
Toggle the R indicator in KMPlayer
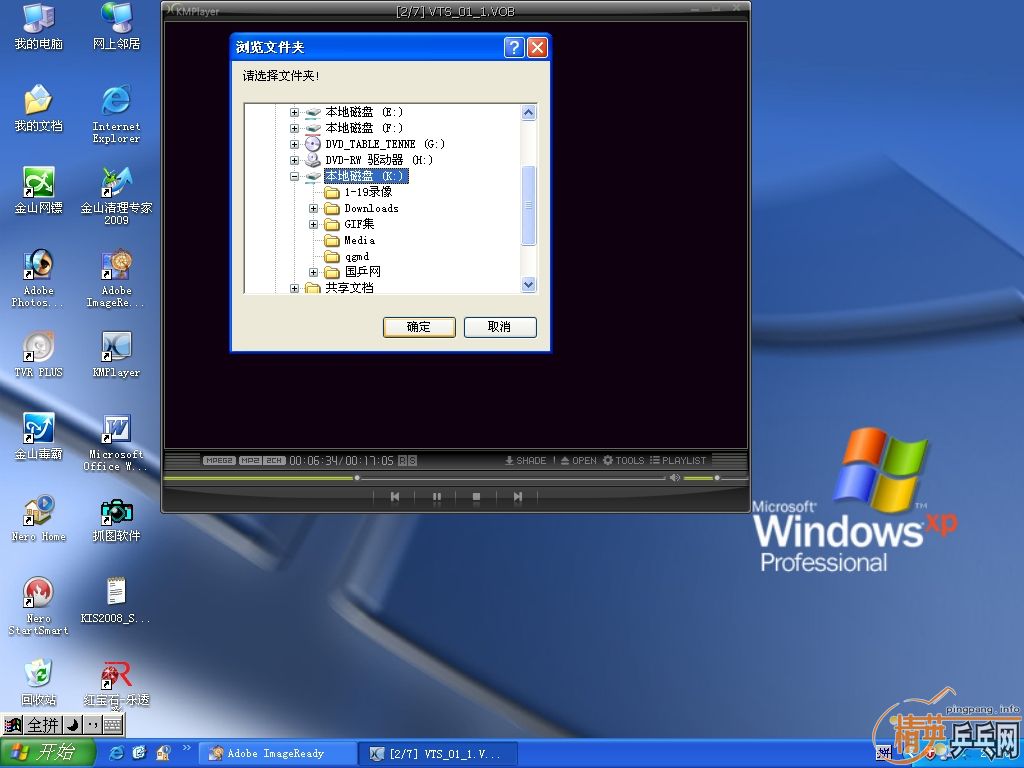[402, 460]
